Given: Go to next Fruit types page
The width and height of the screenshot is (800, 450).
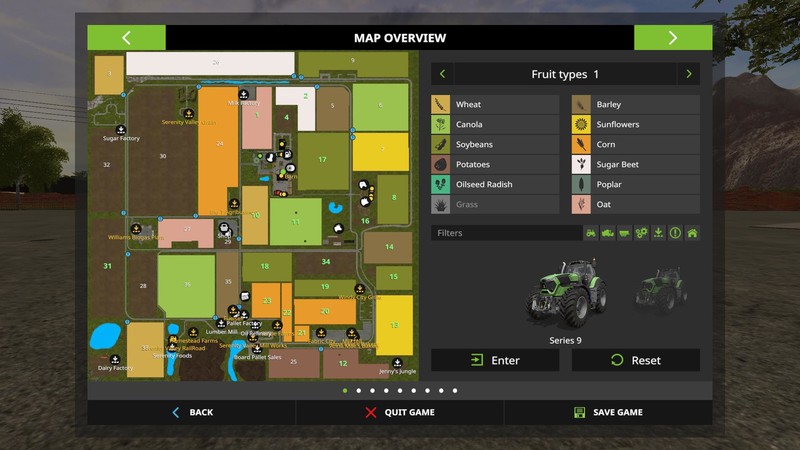Looking at the screenshot, I should 688,74.
